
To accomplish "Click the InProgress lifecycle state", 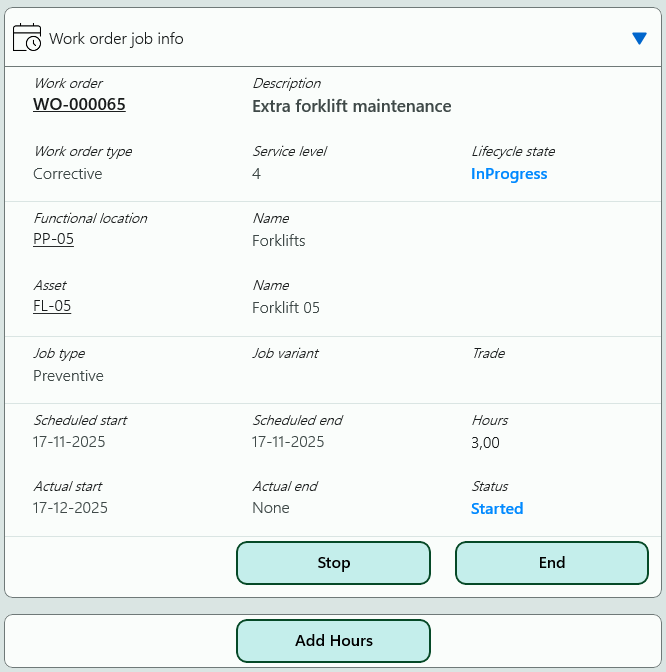I will pyautogui.click(x=509, y=174).
